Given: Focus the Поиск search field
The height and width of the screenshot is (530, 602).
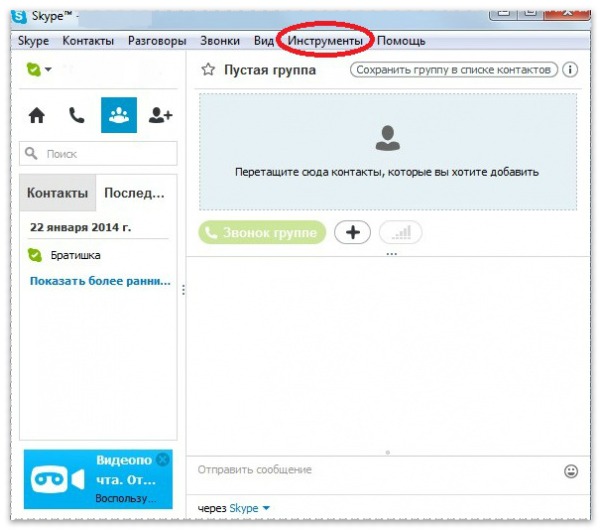Looking at the screenshot, I should (x=98, y=154).
